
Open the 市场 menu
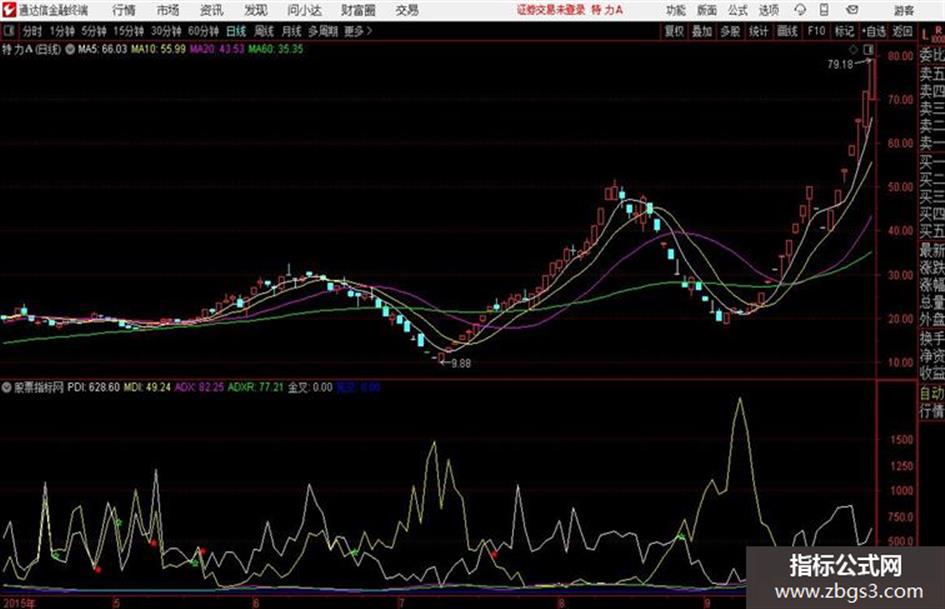coord(168,10)
